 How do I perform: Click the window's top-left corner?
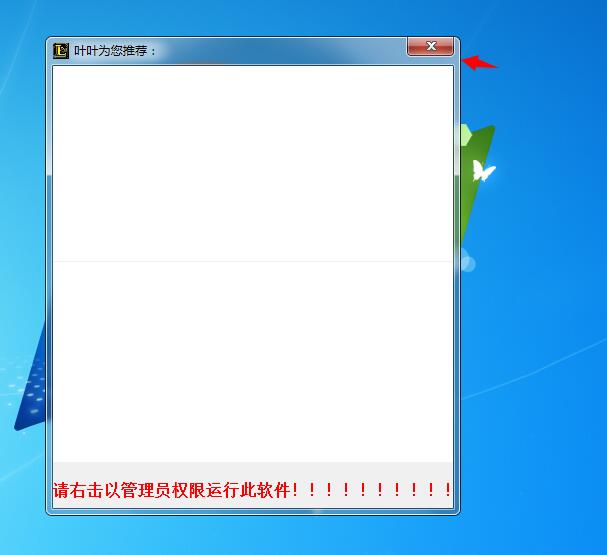(x=49, y=41)
